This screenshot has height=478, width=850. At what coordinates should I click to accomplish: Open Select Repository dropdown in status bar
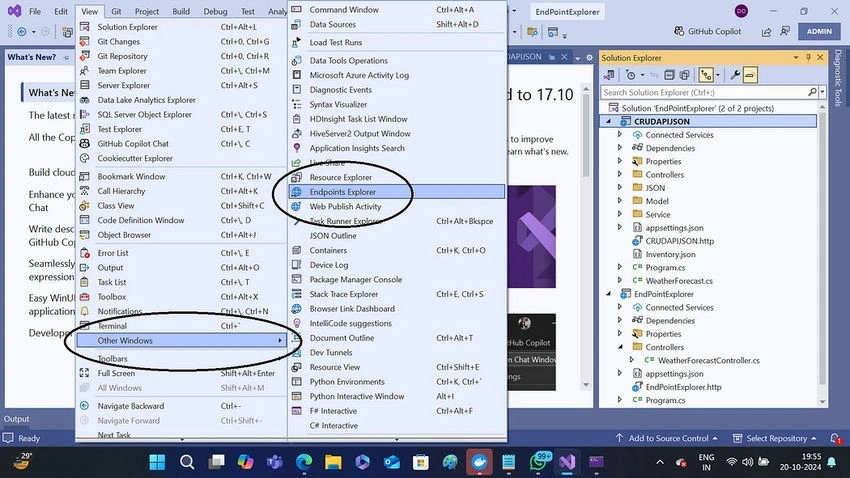(x=775, y=438)
